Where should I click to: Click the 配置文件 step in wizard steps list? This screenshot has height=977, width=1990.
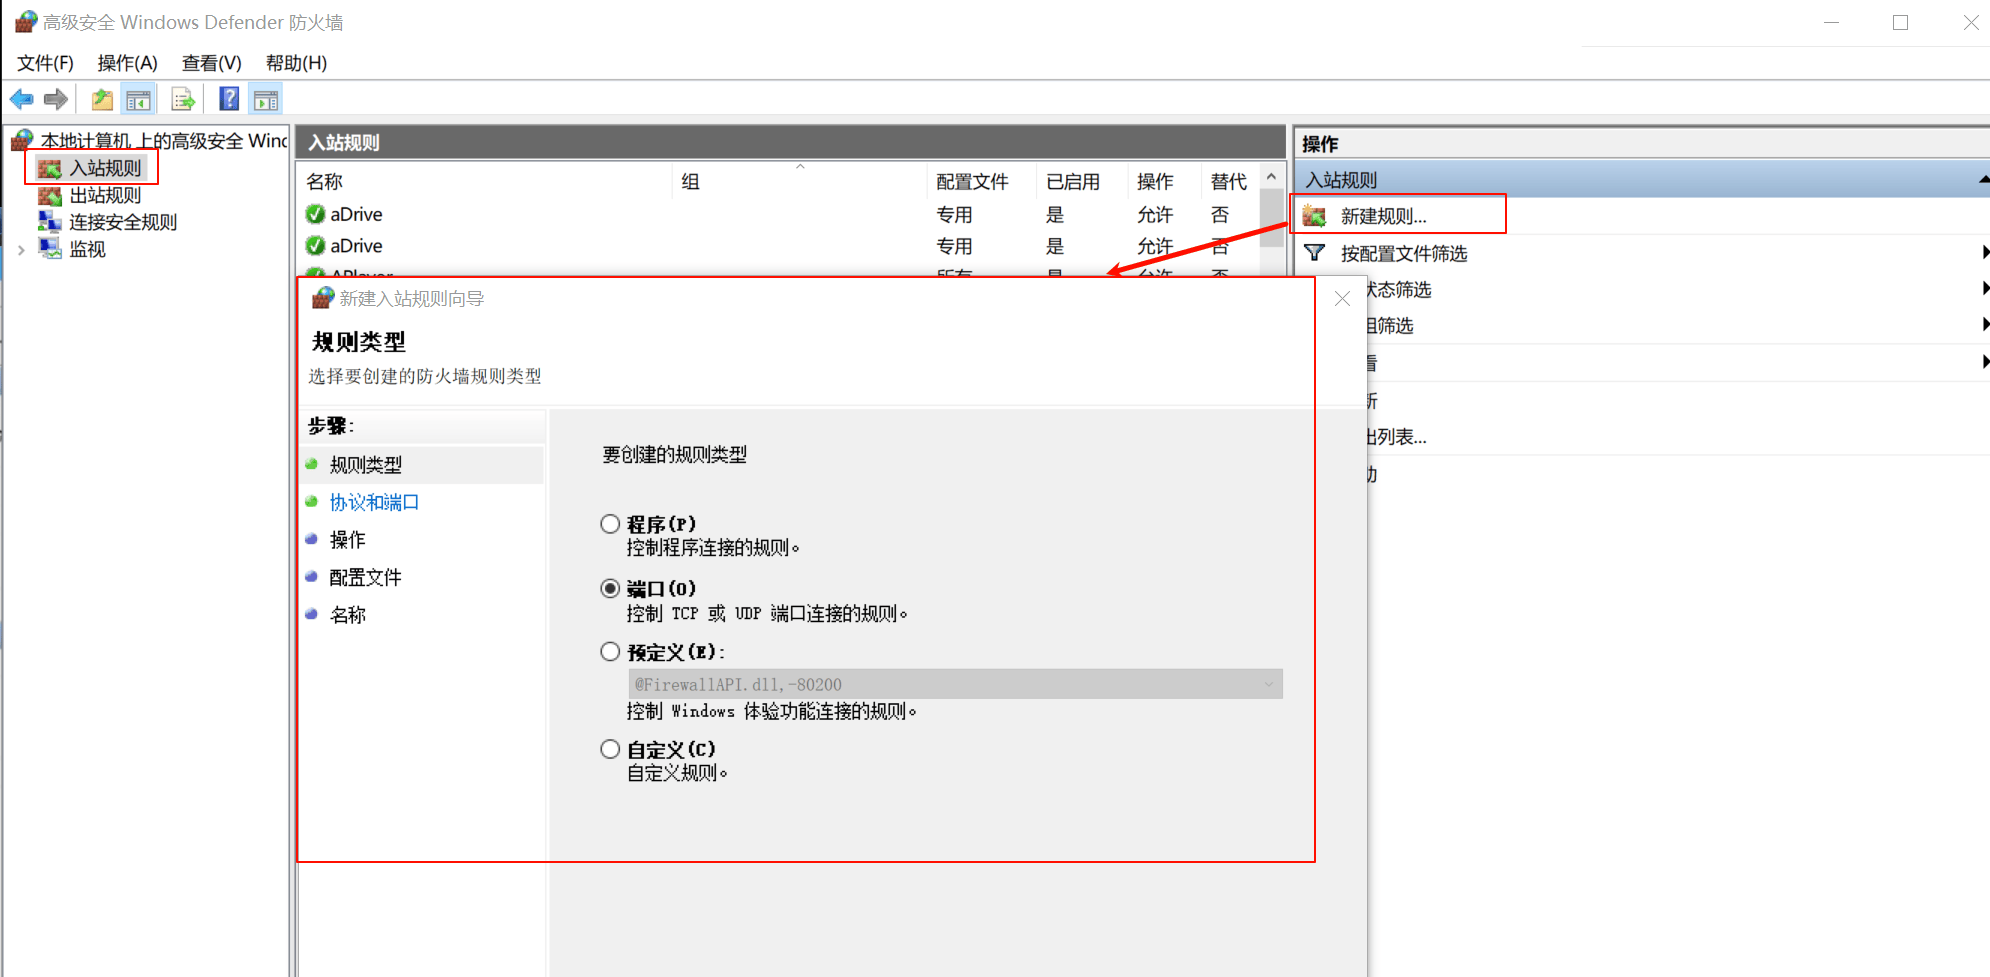click(x=366, y=577)
